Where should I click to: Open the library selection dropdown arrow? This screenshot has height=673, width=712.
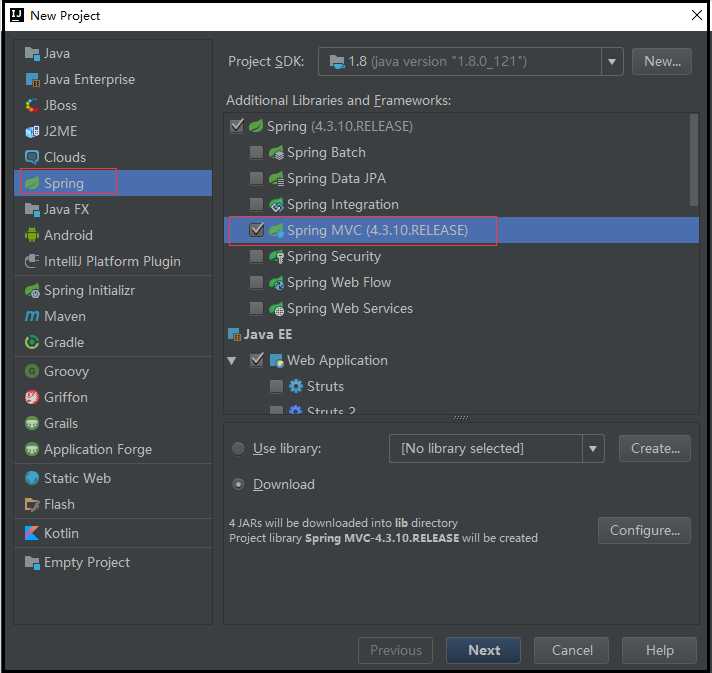point(593,449)
